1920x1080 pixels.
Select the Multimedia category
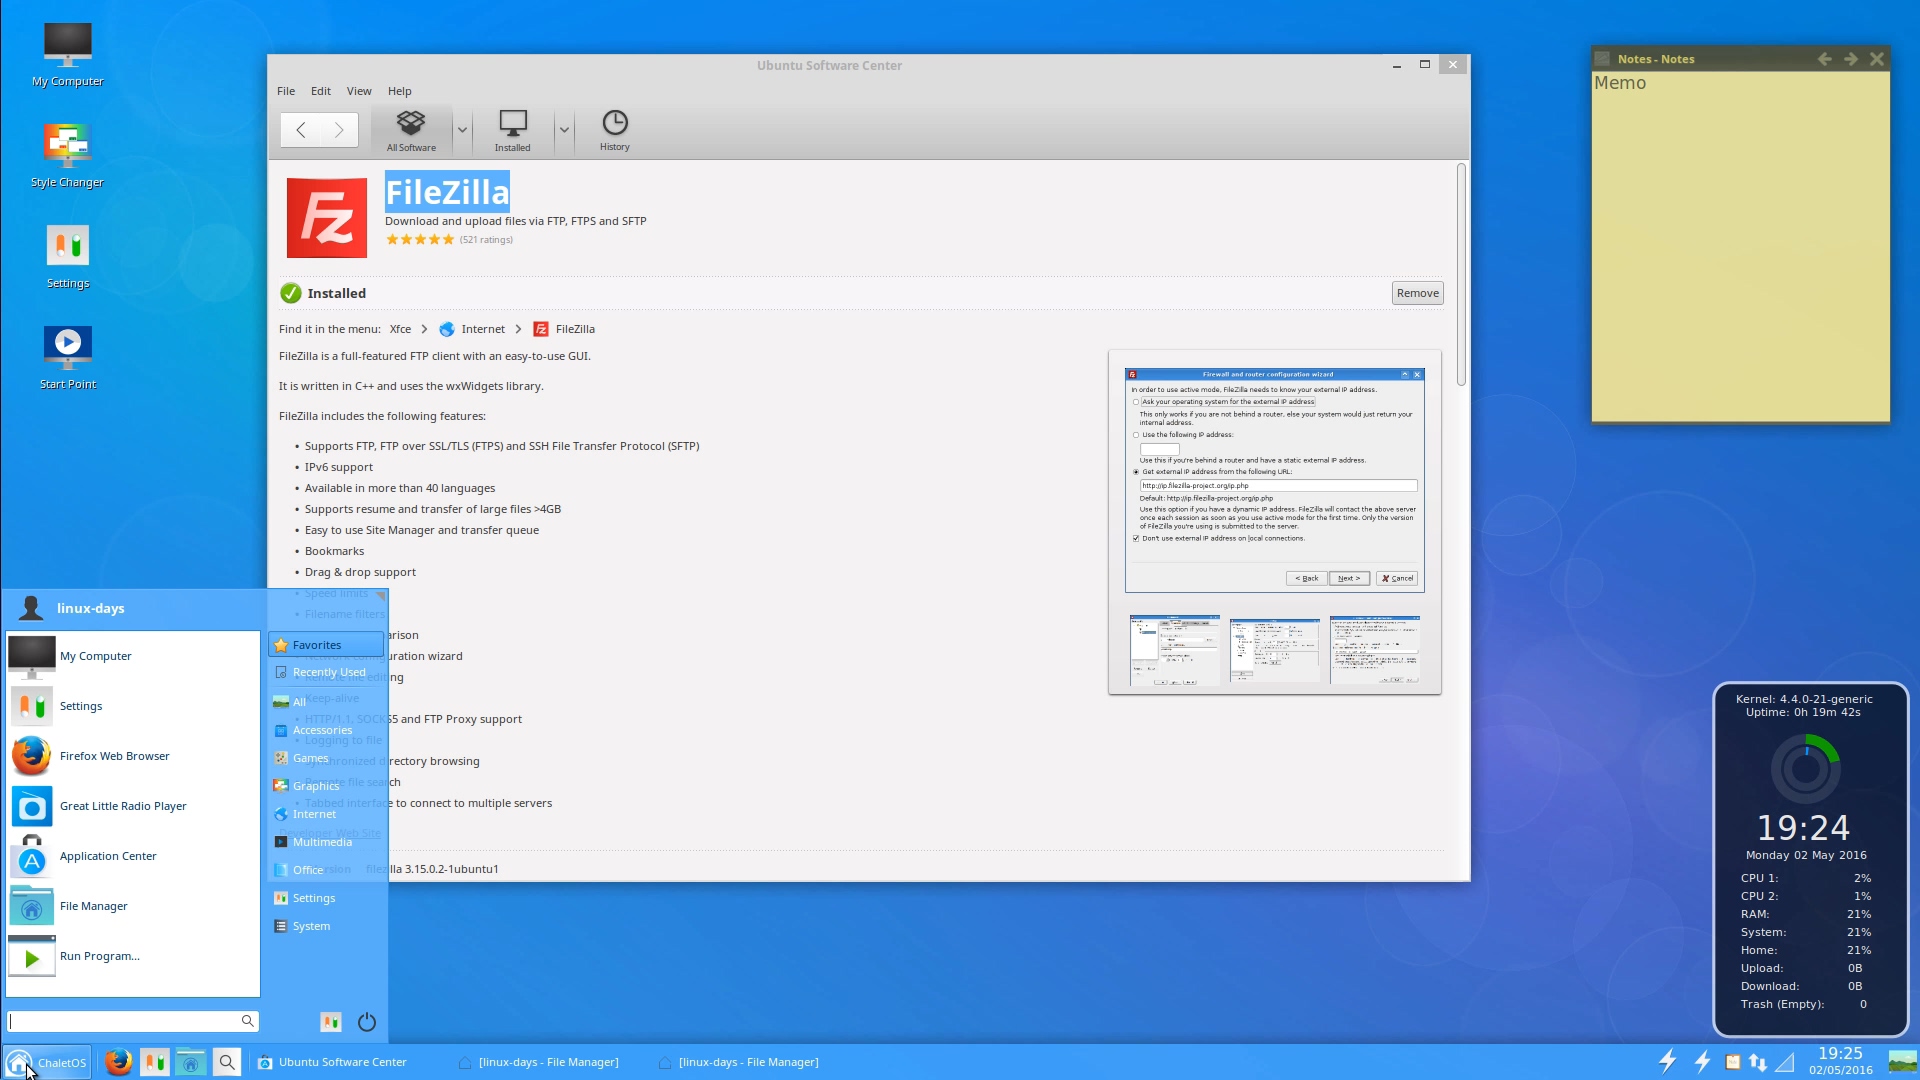click(326, 842)
